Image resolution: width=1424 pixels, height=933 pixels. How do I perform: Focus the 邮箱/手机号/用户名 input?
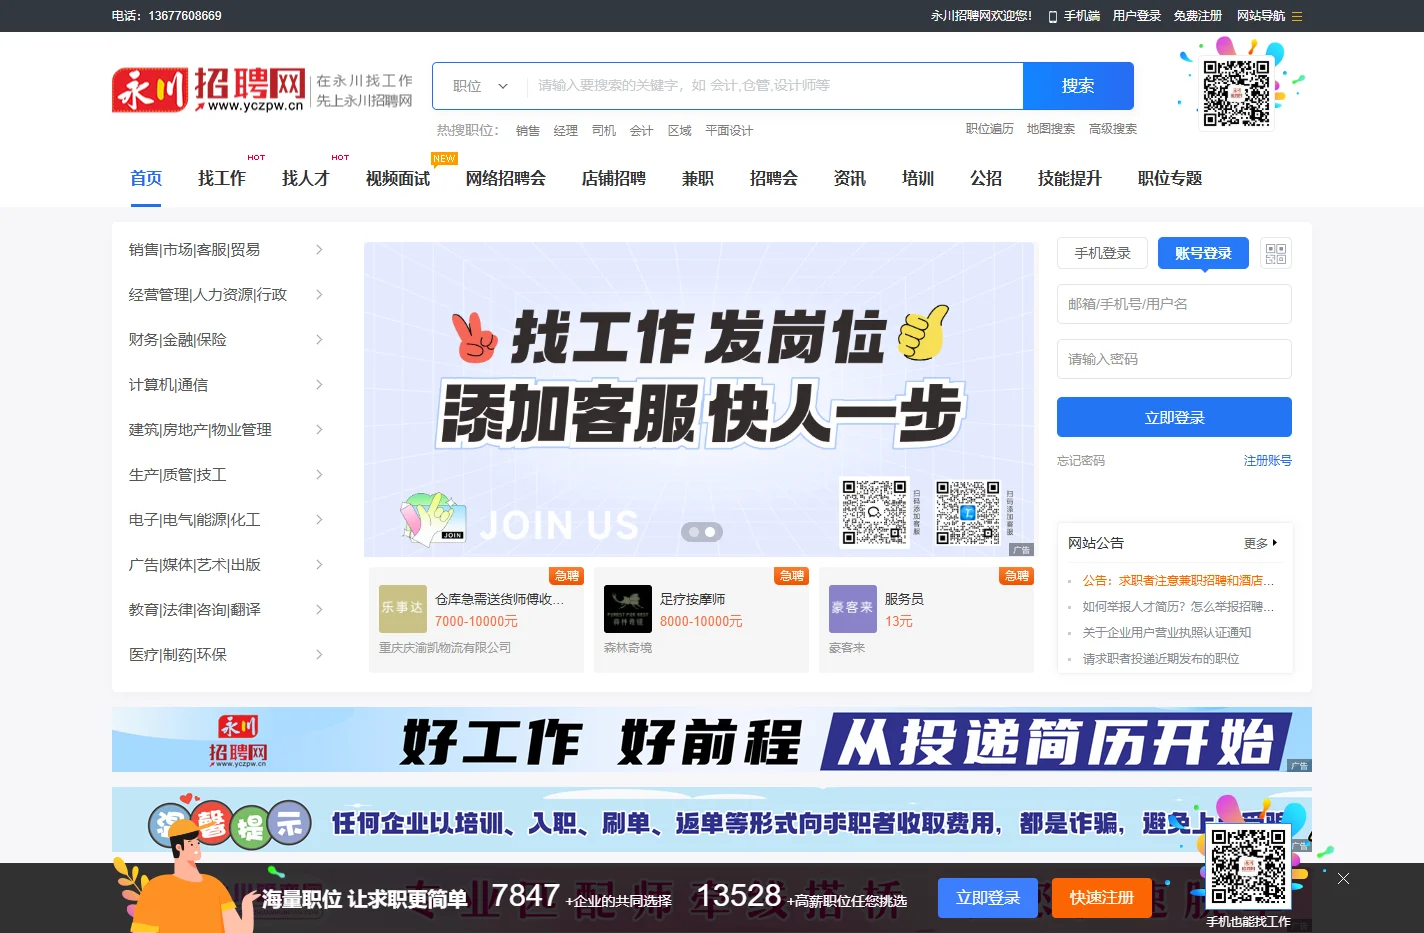[1174, 304]
